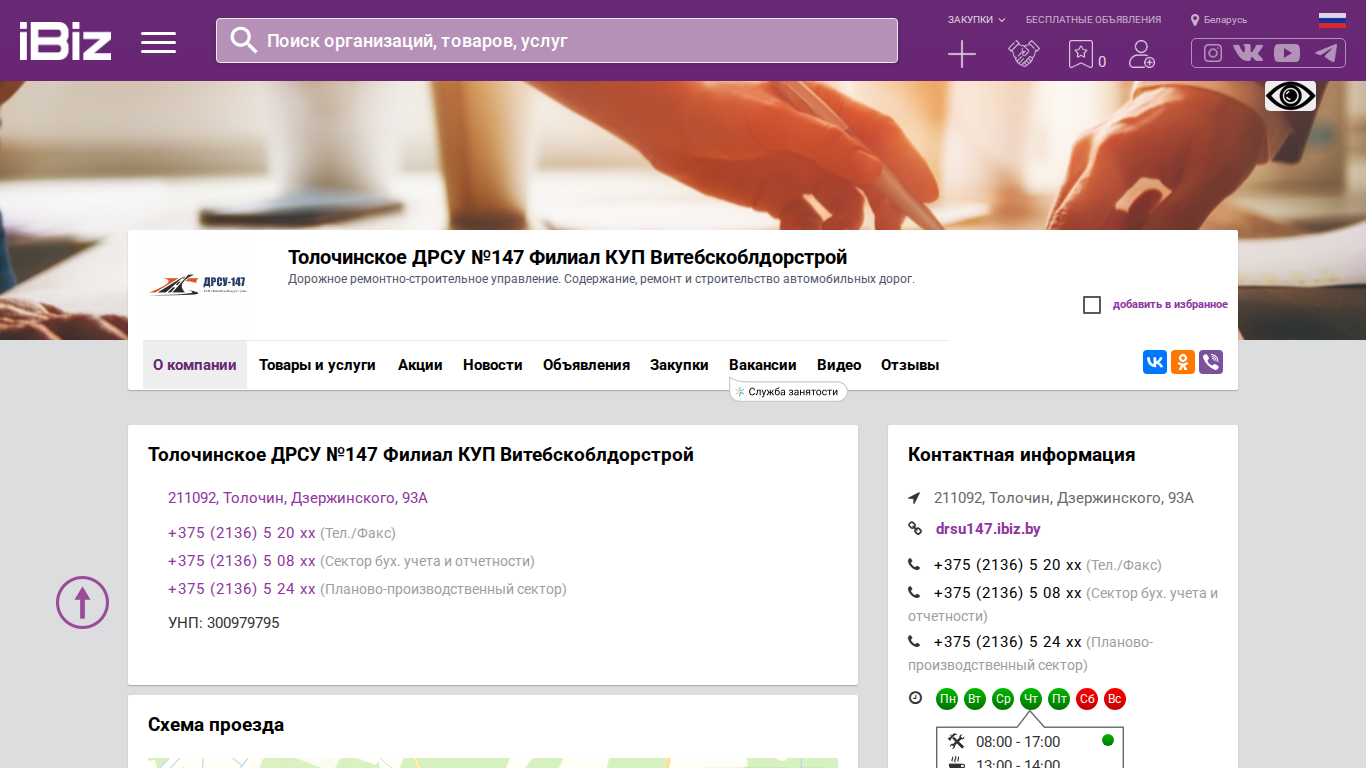
Task: Click the plus add icon in header
Action: pyautogui.click(x=962, y=54)
